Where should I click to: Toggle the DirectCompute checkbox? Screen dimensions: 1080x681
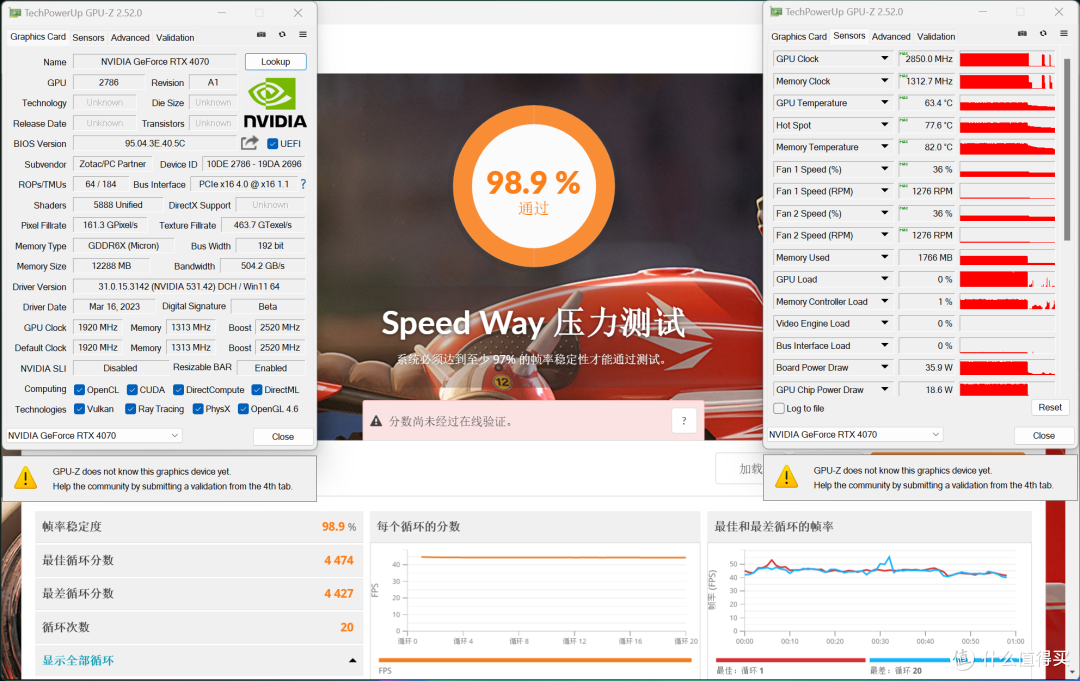click(x=178, y=390)
